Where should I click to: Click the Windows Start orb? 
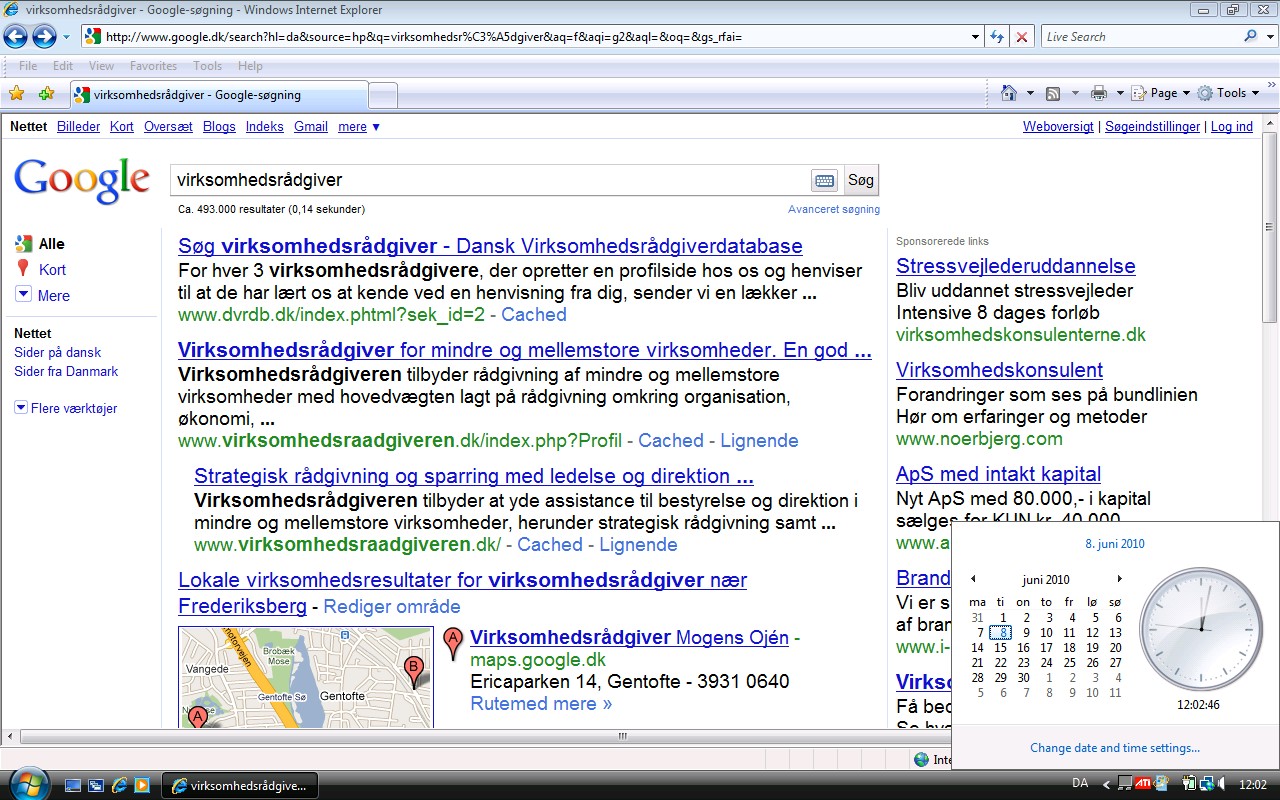(26, 784)
